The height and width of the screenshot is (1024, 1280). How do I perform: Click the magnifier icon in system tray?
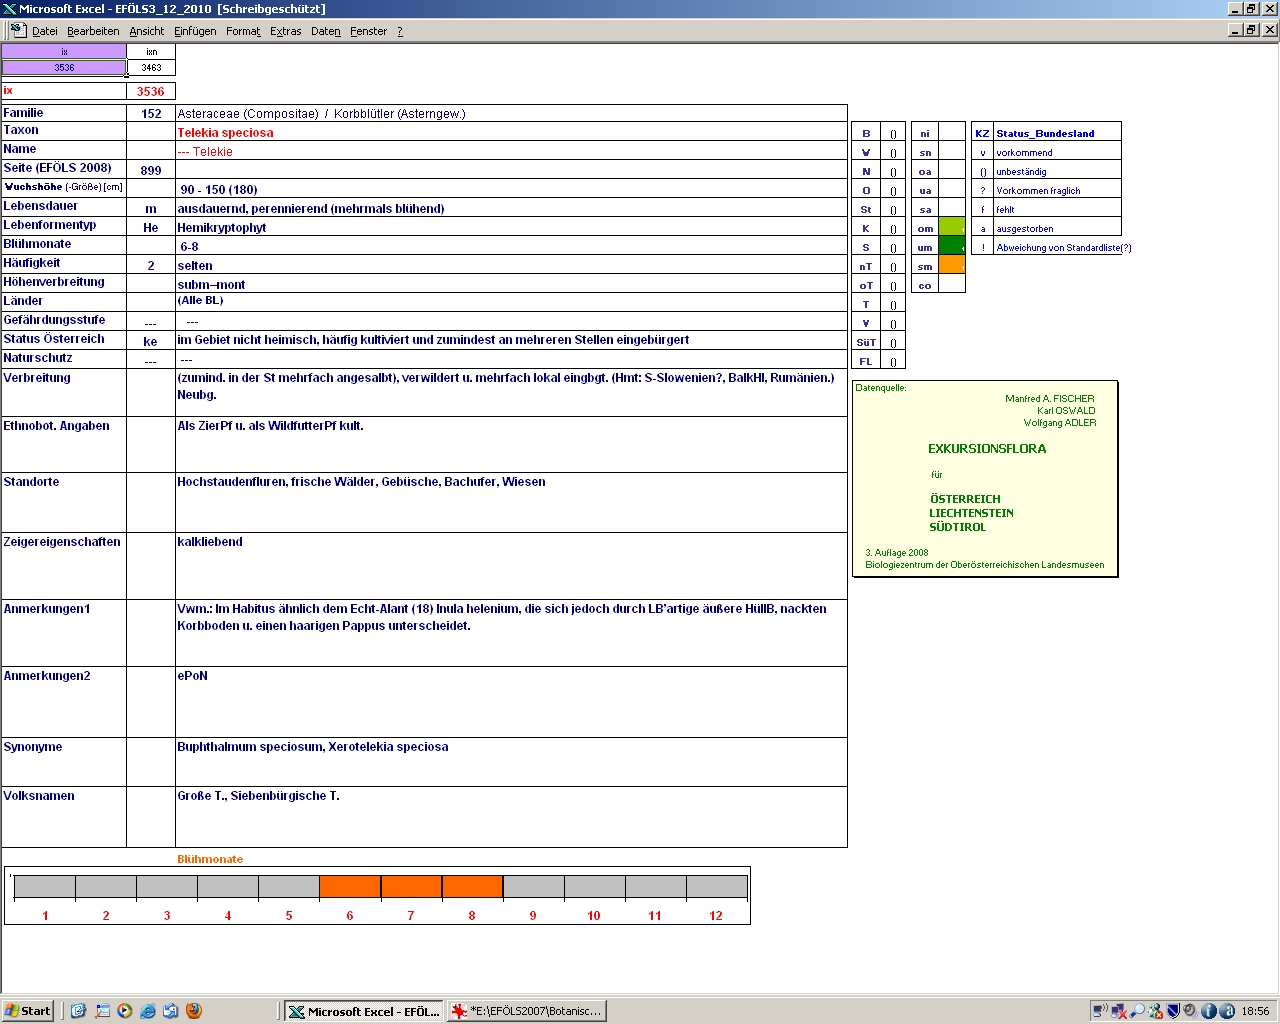pyautogui.click(x=1137, y=1011)
